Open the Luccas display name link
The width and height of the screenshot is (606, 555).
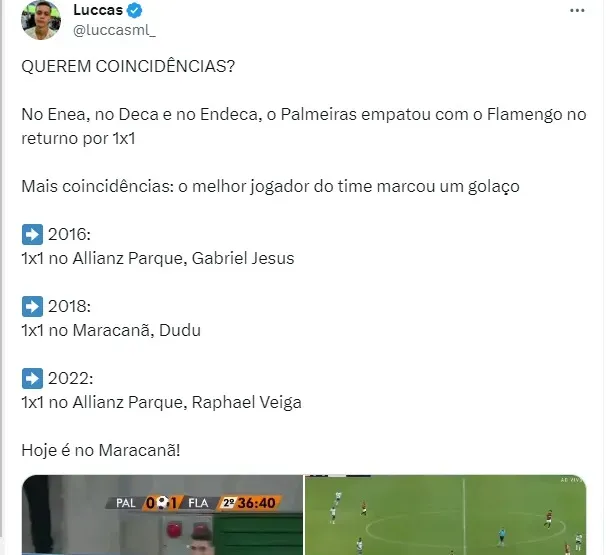98,10
